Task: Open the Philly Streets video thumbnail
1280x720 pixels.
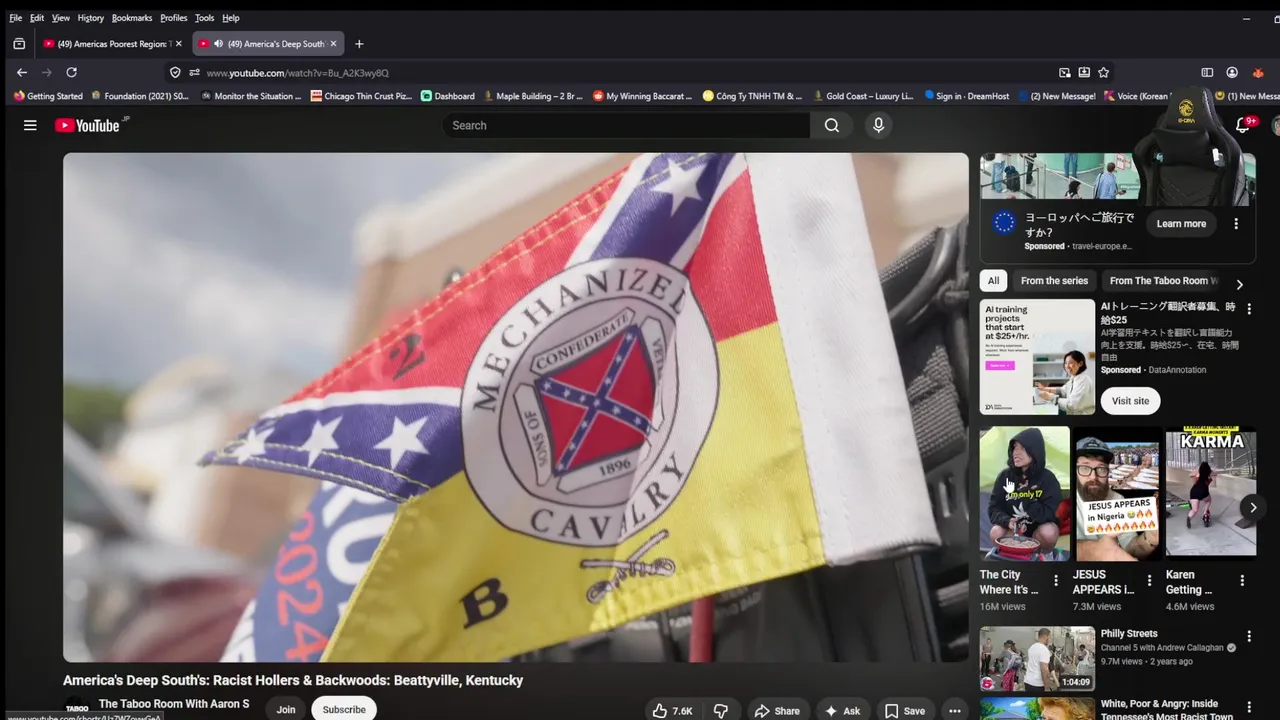Action: coord(1037,659)
